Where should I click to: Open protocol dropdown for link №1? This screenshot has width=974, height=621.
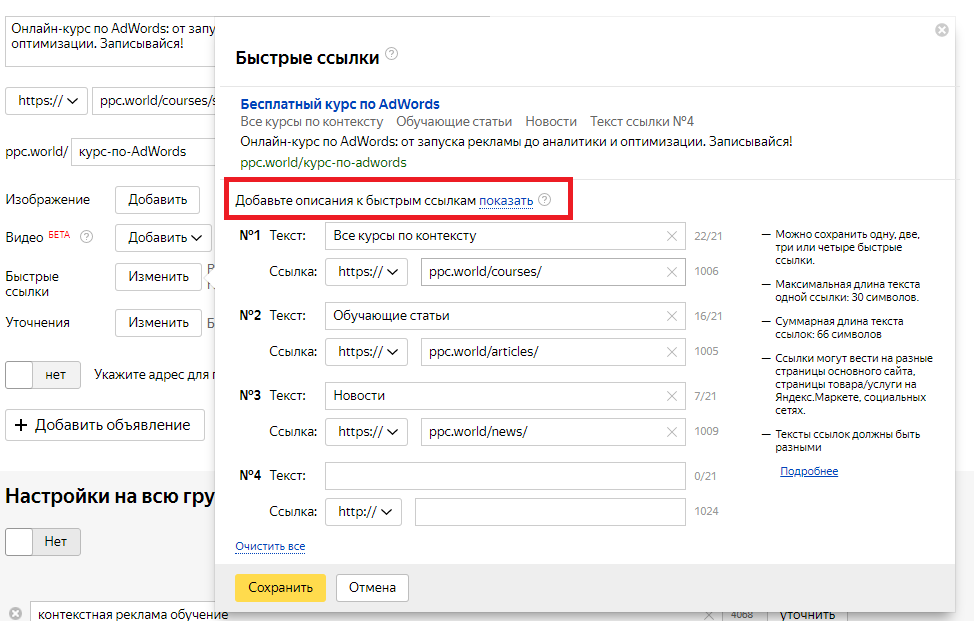(x=366, y=272)
